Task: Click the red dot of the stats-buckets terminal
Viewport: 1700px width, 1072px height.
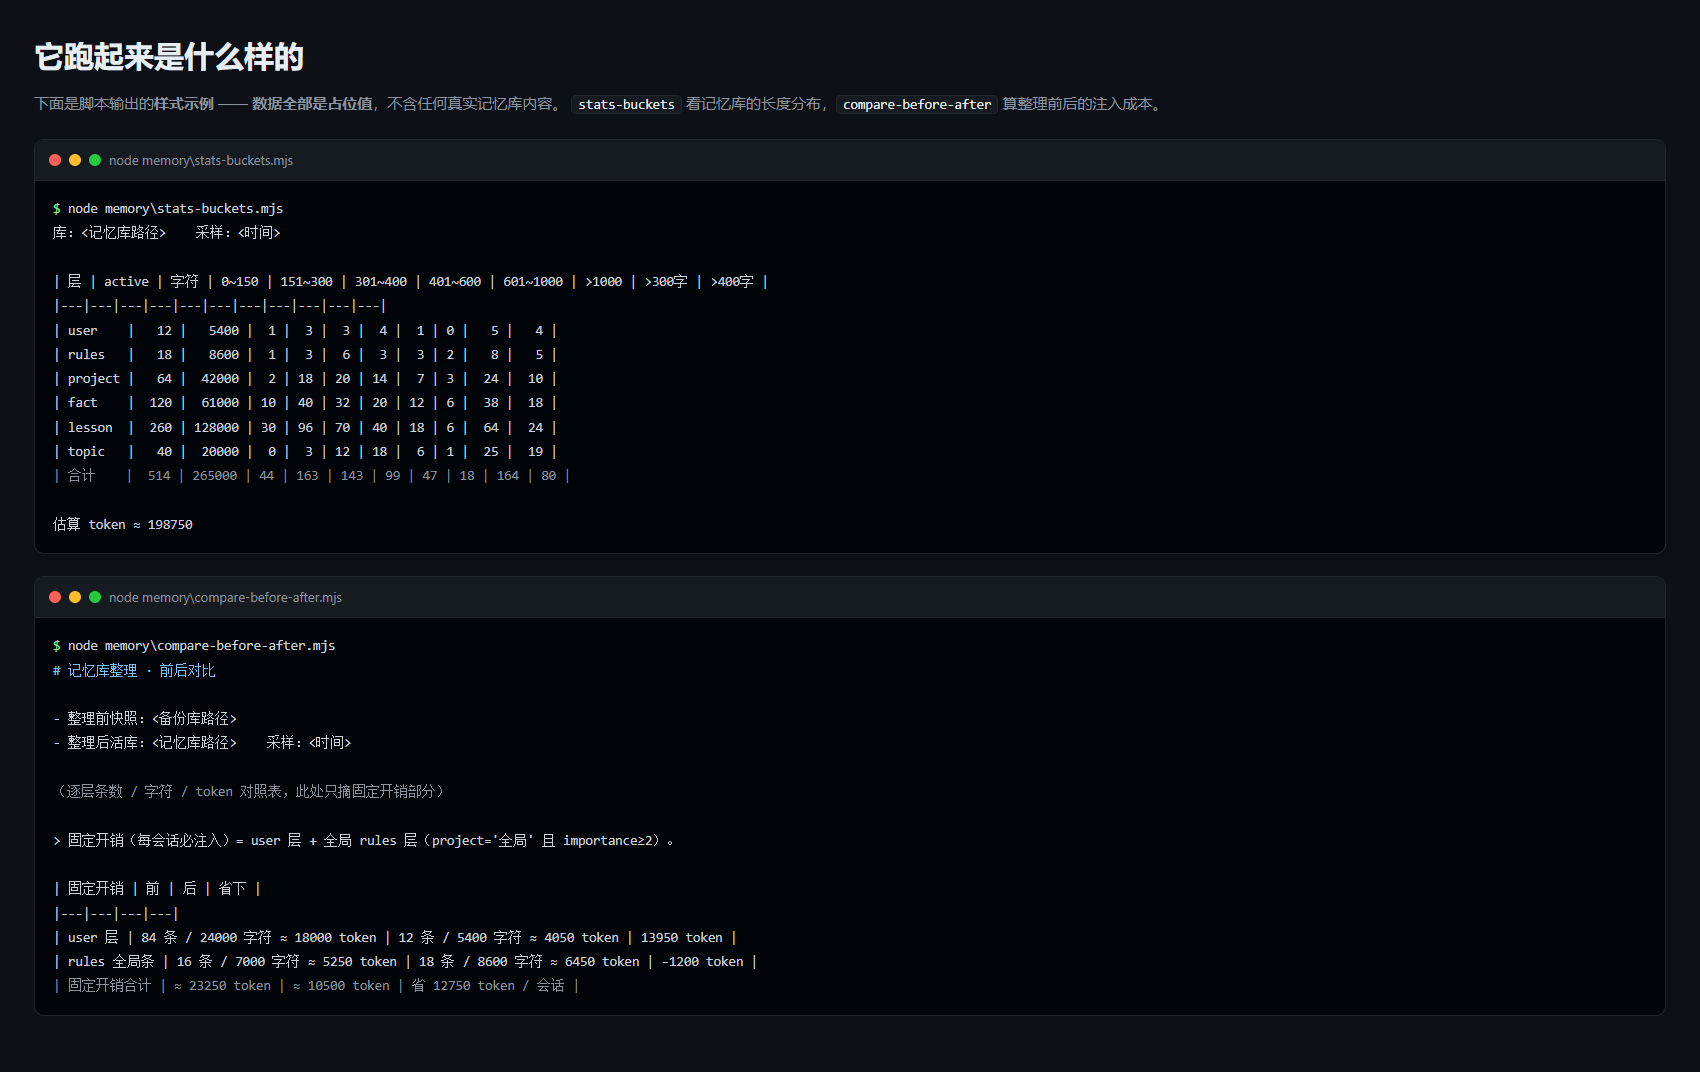Action: click(55, 160)
